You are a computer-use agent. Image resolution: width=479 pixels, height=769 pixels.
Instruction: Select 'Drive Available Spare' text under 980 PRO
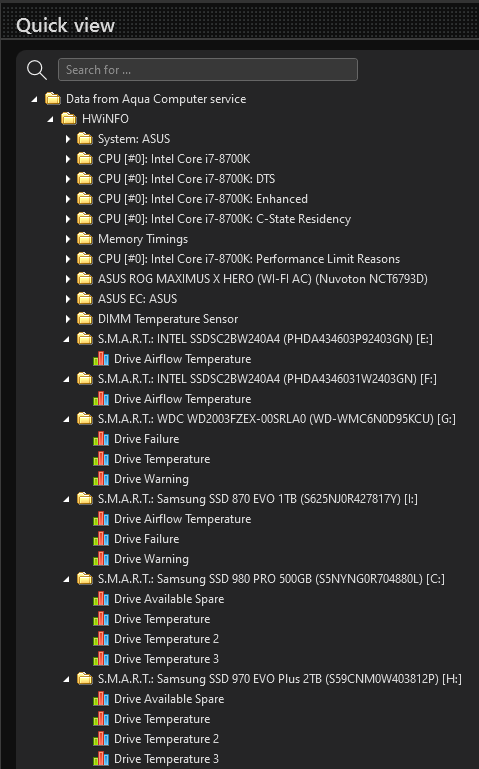169,599
